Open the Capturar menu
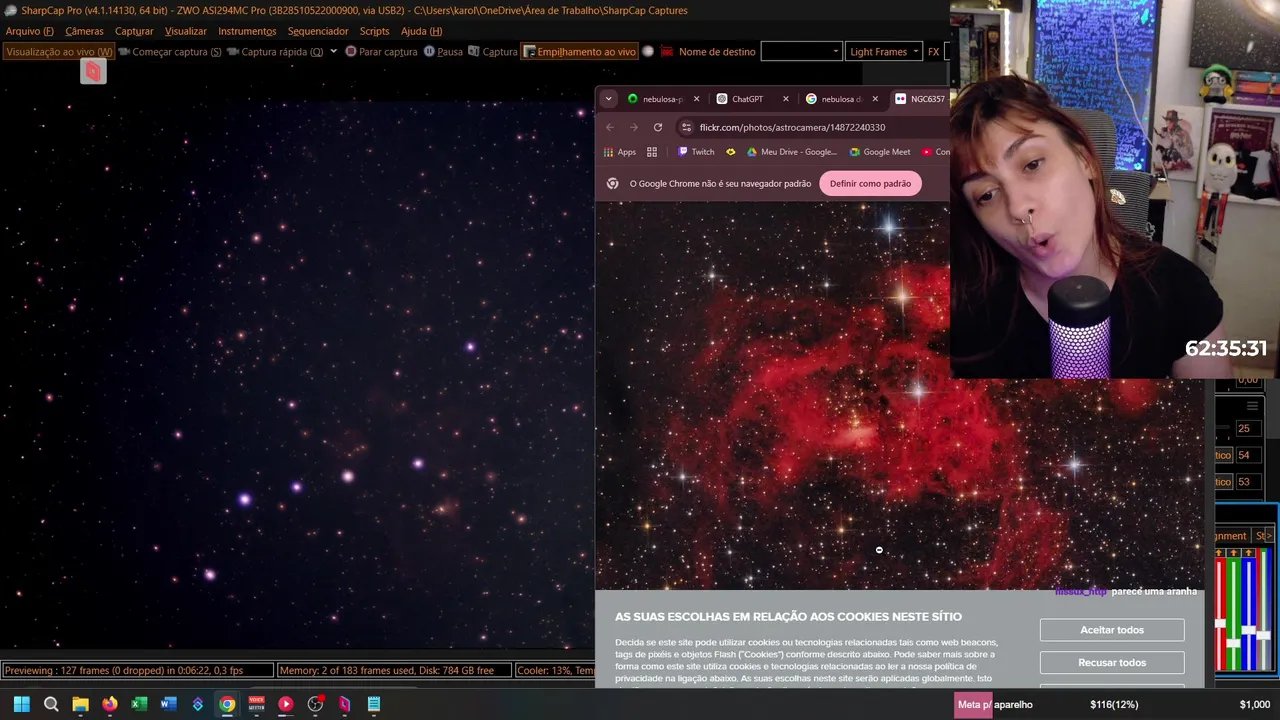 (134, 31)
